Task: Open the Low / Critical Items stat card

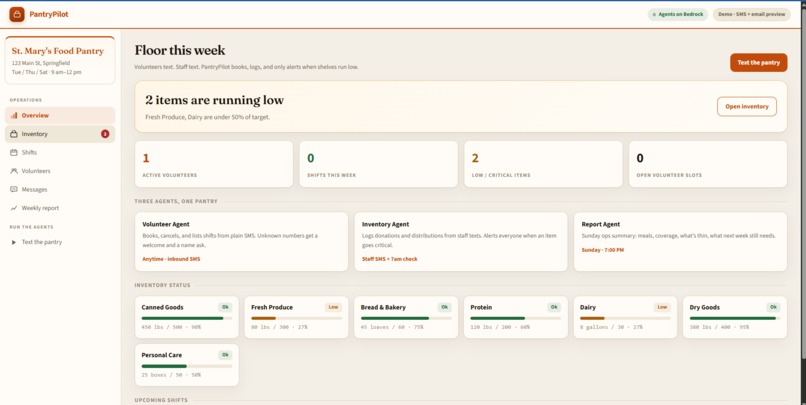Action: 543,164
